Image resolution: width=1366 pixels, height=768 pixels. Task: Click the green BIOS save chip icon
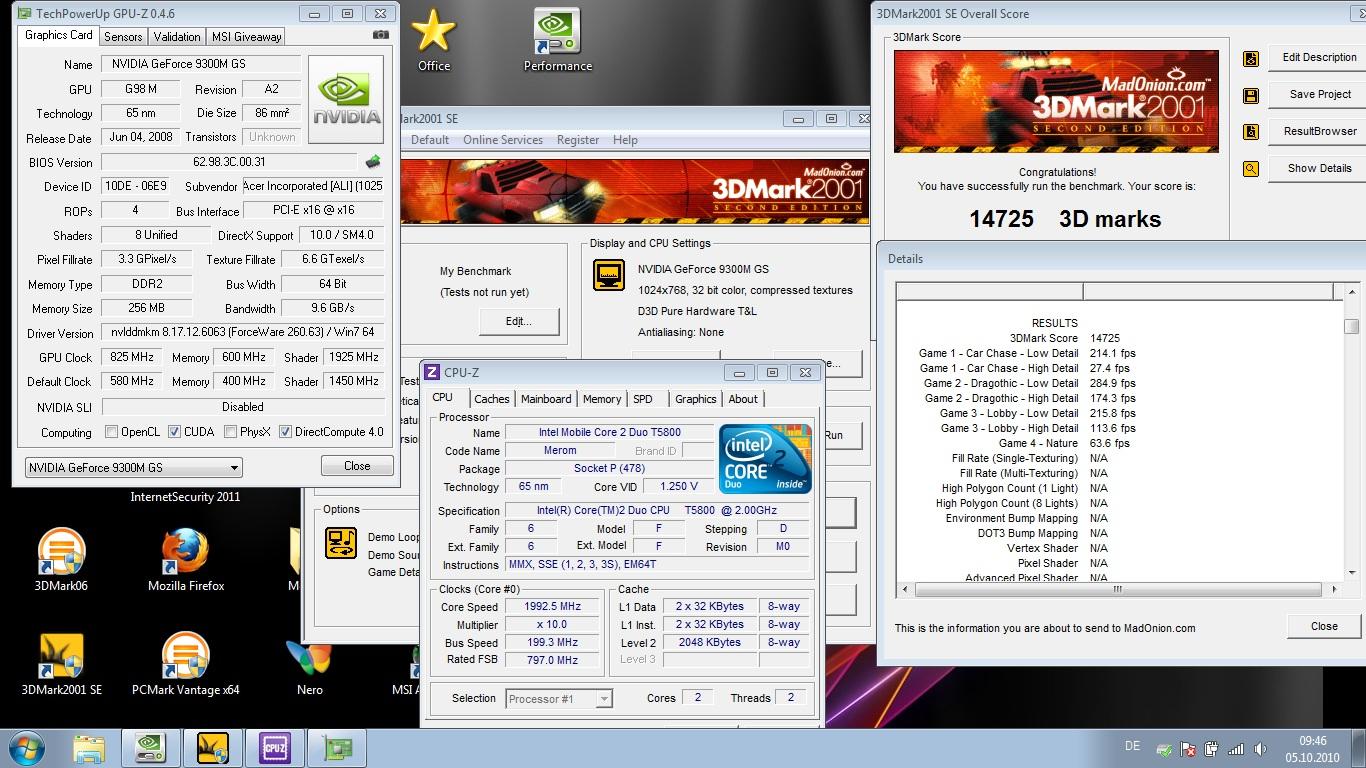[373, 161]
